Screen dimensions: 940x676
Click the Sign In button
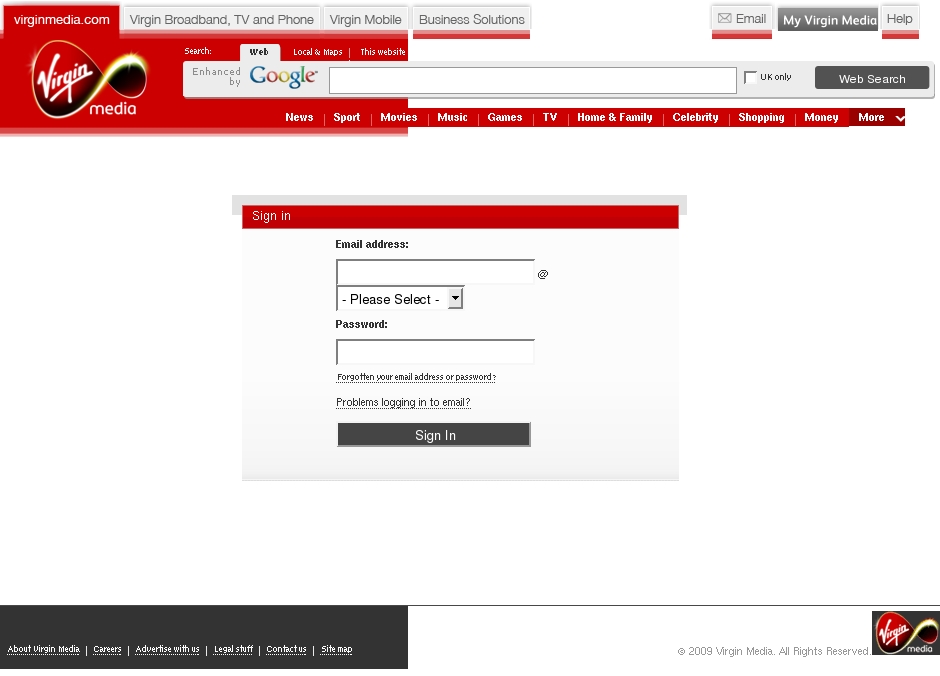pyautogui.click(x=434, y=435)
